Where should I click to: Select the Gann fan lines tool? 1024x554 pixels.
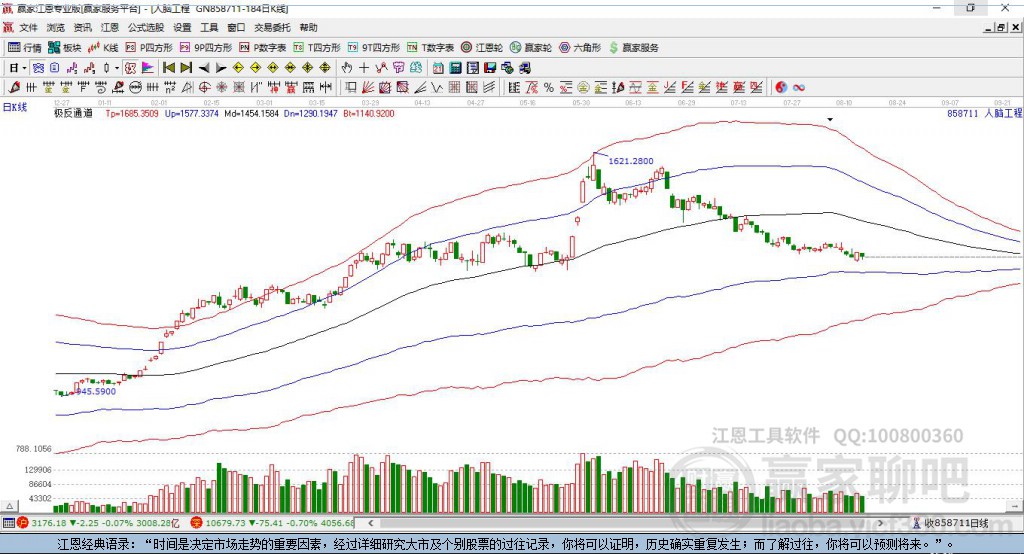[x=368, y=87]
